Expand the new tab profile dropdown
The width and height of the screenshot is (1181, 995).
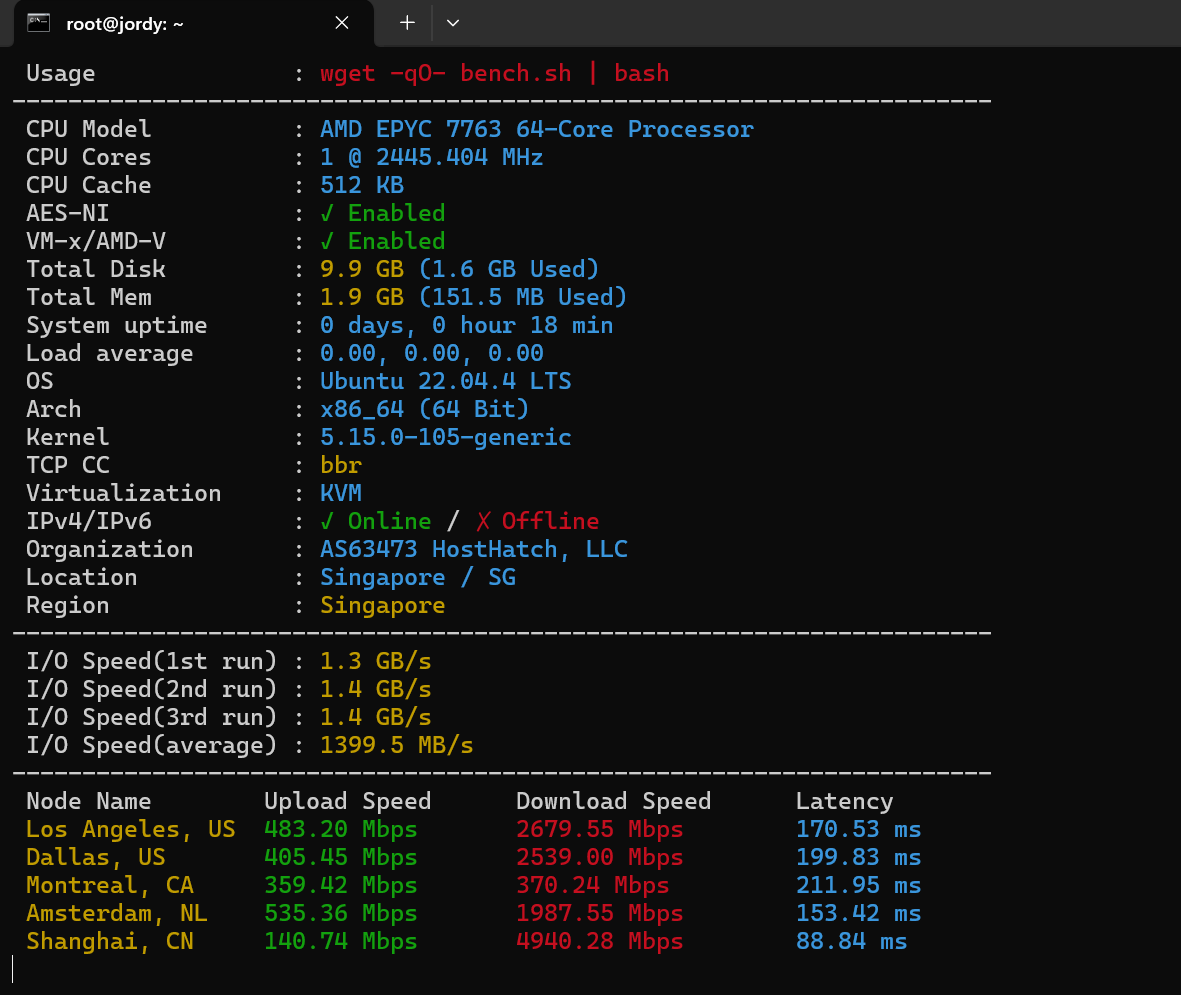pyautogui.click(x=453, y=23)
